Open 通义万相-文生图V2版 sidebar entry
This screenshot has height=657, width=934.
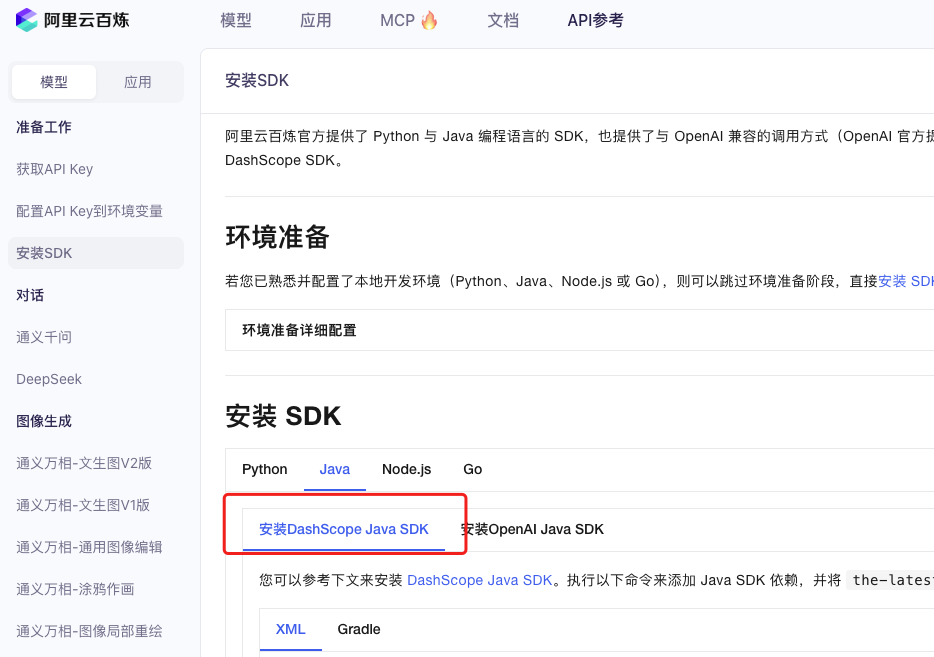pos(84,463)
